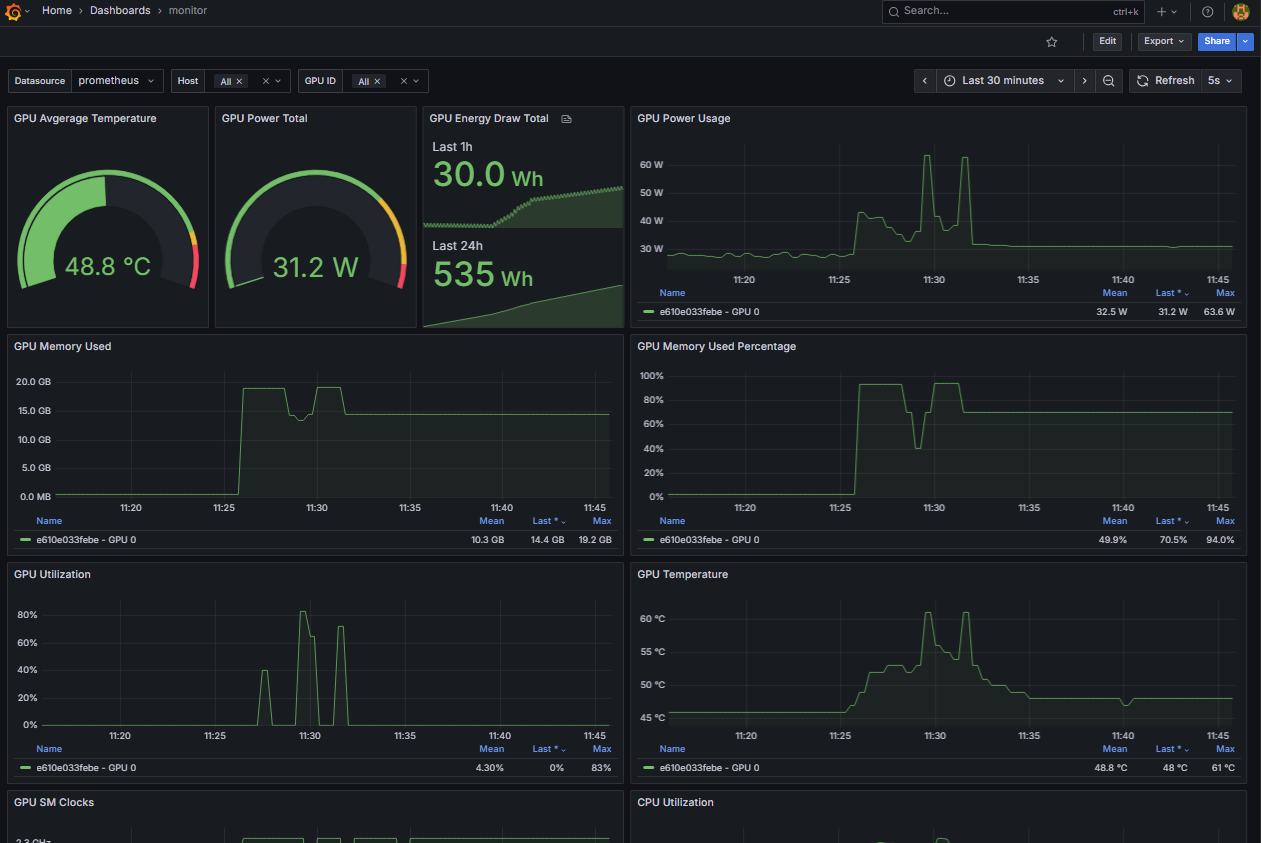Star this dashboard as favorite
Screen dimensions: 1261x843
tap(1051, 42)
